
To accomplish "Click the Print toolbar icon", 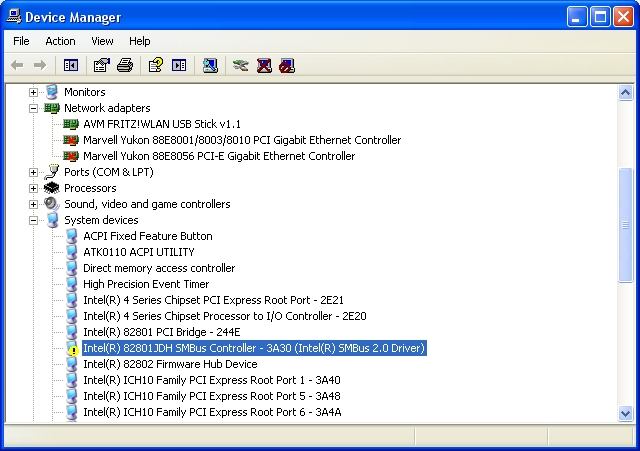I will (x=125, y=65).
